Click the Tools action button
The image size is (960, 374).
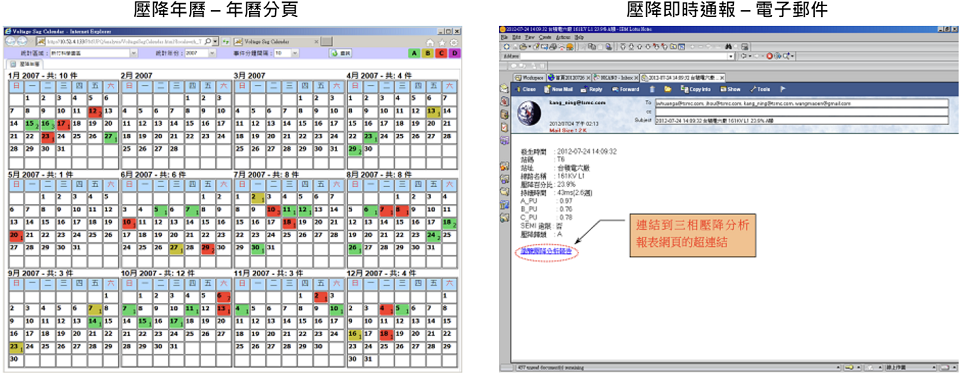760,89
